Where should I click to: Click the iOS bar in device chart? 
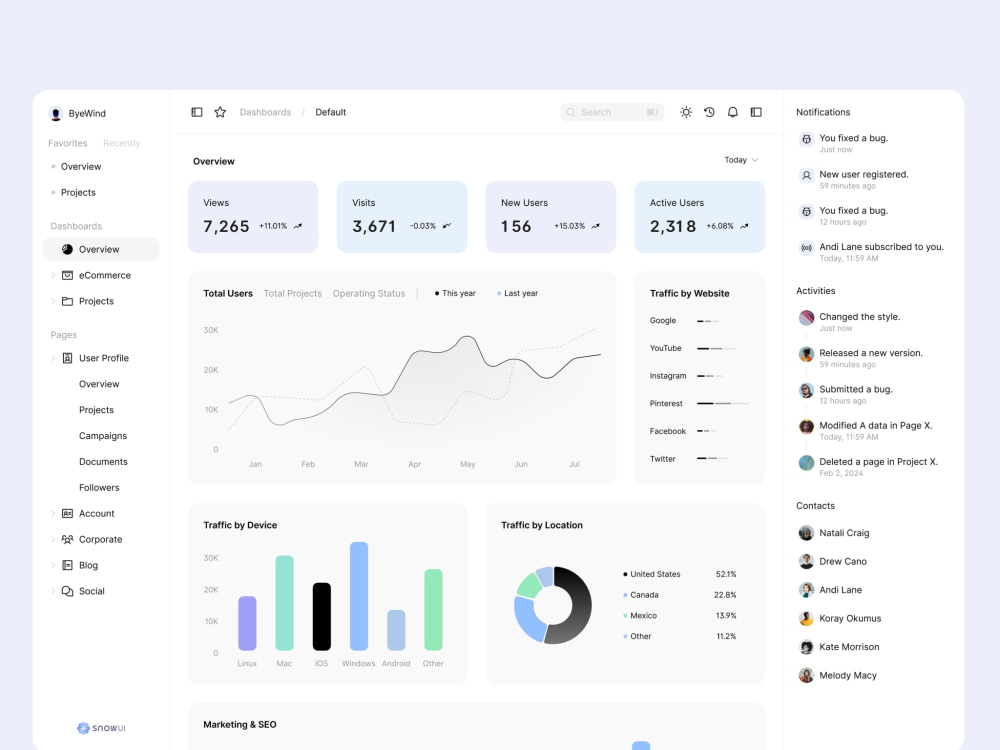coord(321,617)
